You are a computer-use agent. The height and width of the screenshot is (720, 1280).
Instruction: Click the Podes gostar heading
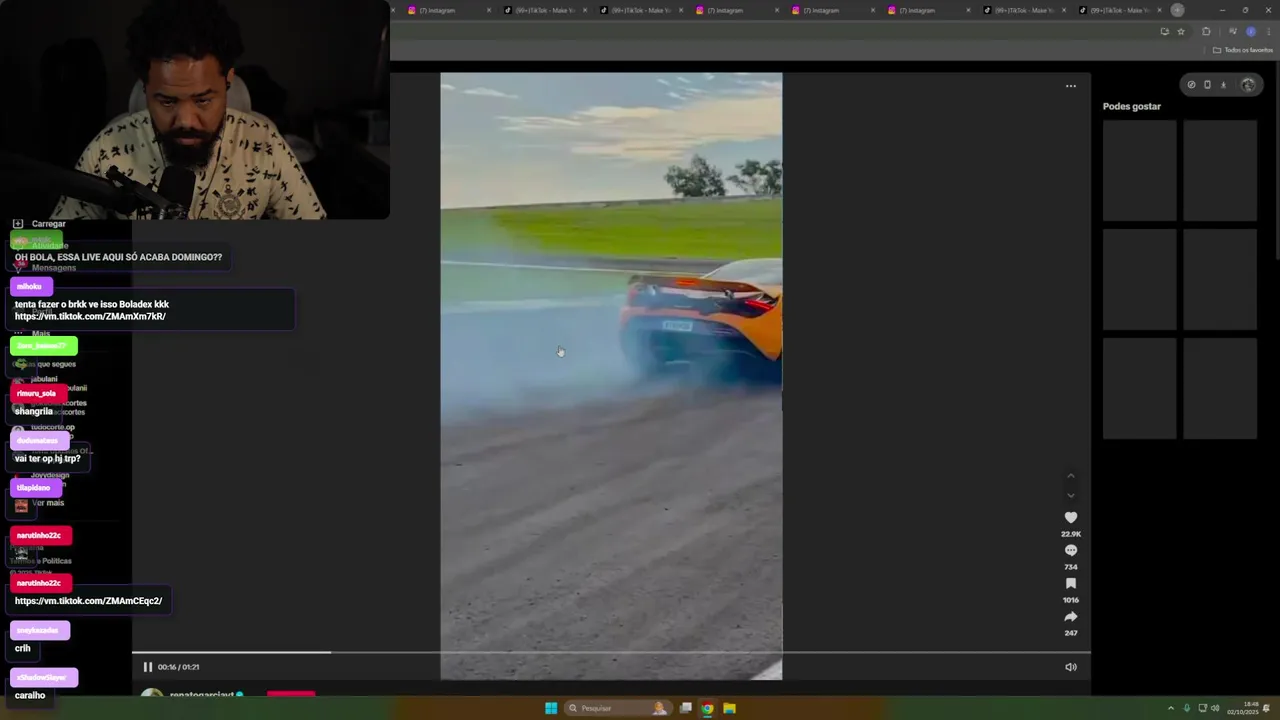tap(1132, 106)
